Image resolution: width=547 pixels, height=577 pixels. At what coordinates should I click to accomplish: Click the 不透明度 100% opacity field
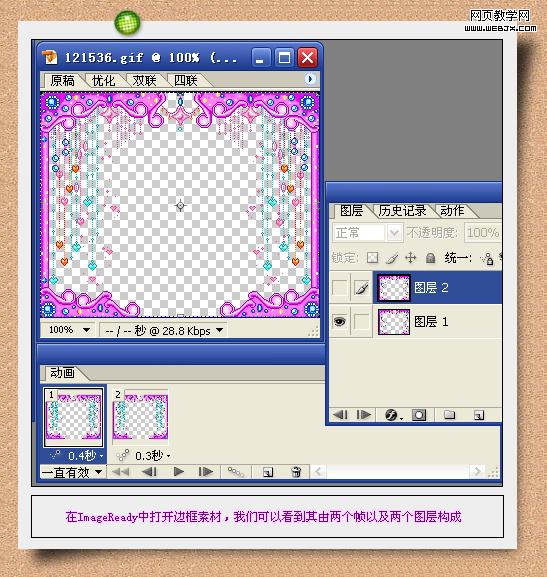(x=482, y=233)
